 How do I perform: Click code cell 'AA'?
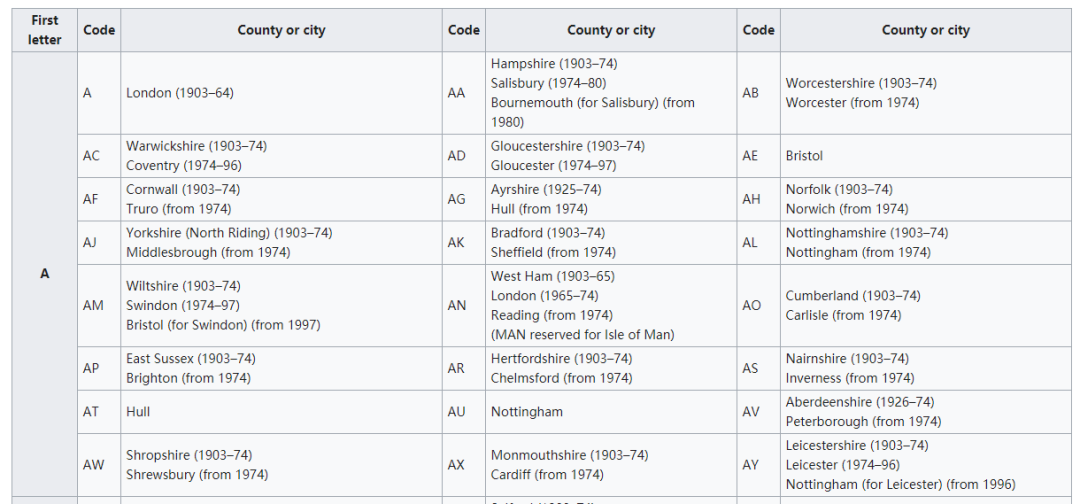point(464,93)
